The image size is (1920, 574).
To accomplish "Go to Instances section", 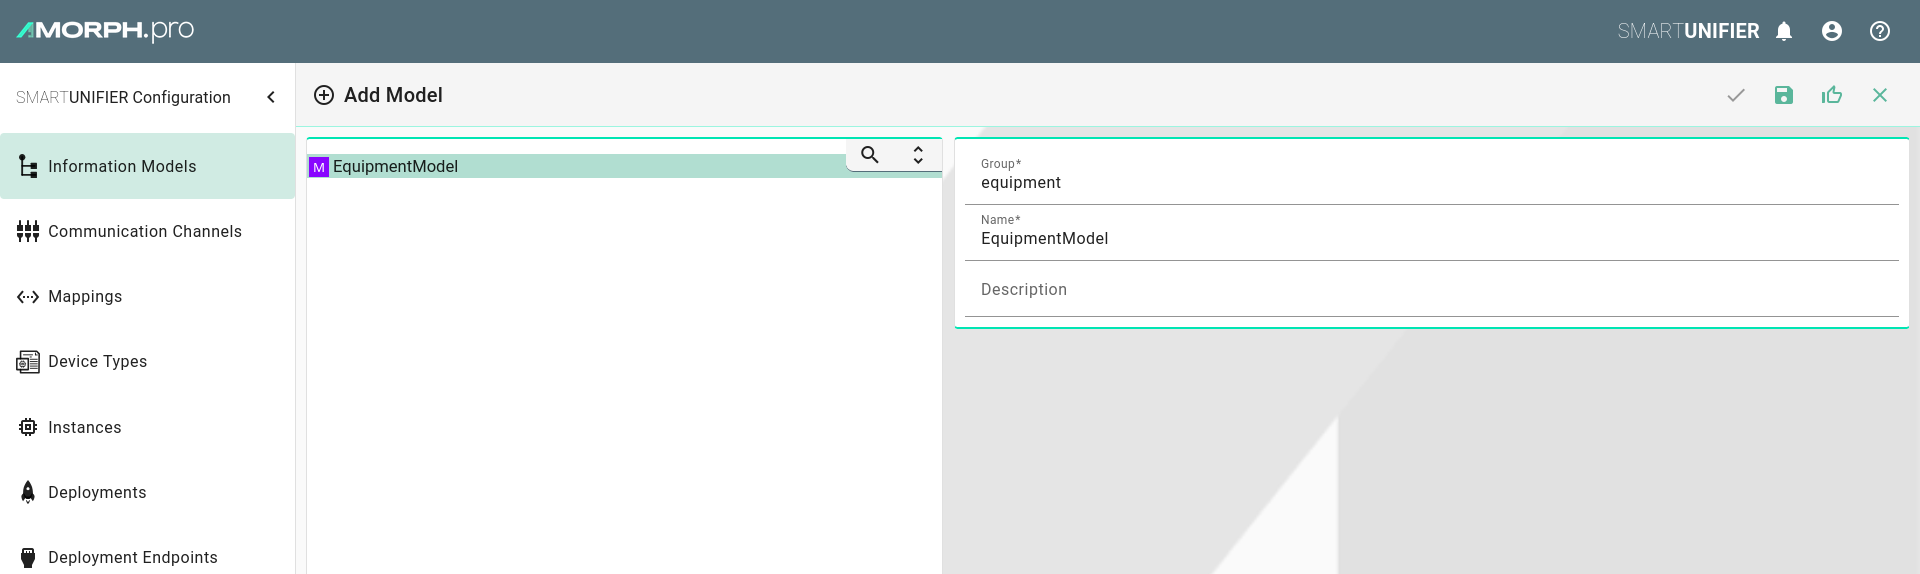I will click(x=148, y=427).
